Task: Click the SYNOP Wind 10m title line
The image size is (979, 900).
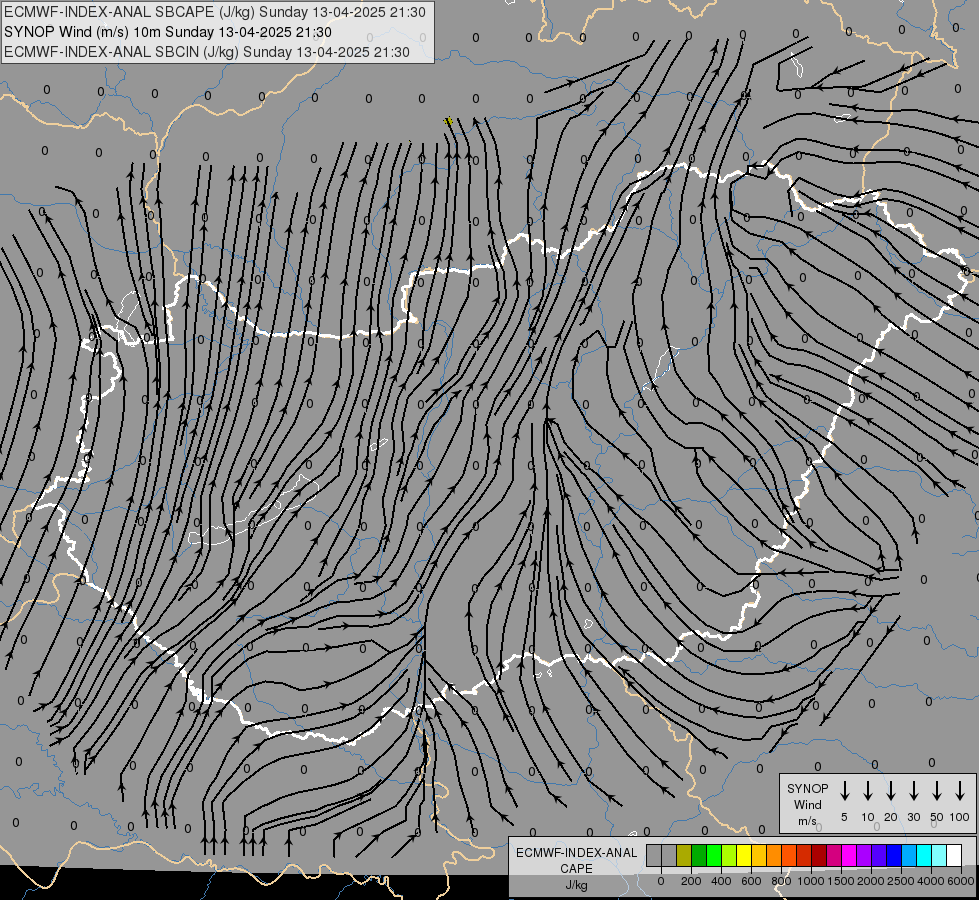Action: pos(167,32)
